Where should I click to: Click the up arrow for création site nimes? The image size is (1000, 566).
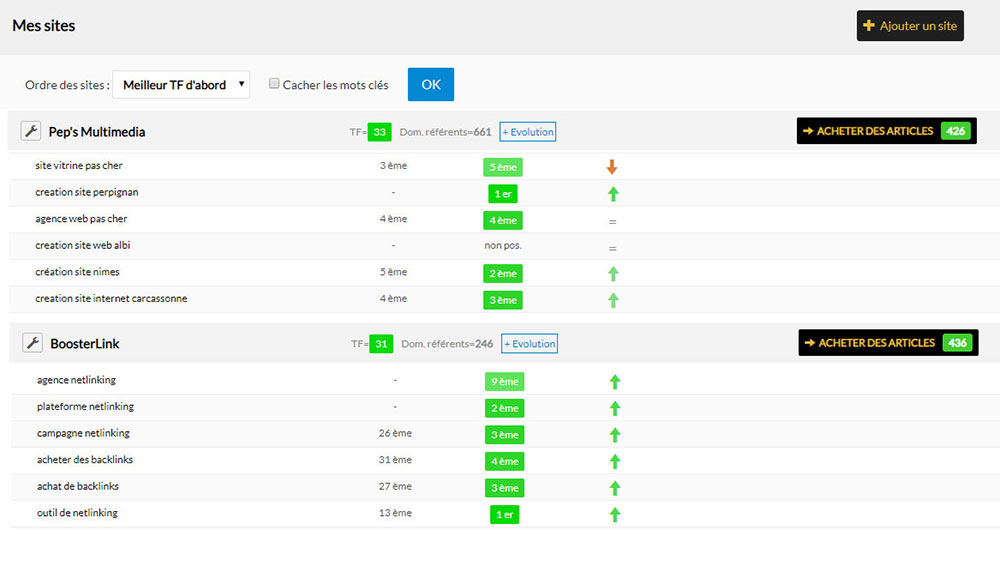pos(613,274)
